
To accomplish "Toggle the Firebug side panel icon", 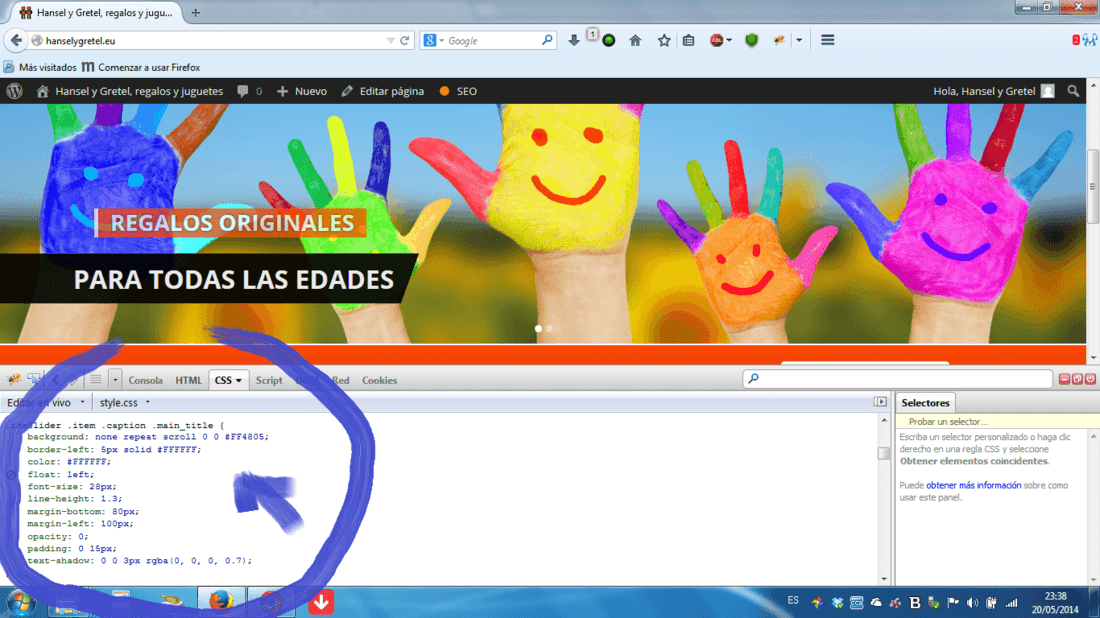I will tap(880, 402).
